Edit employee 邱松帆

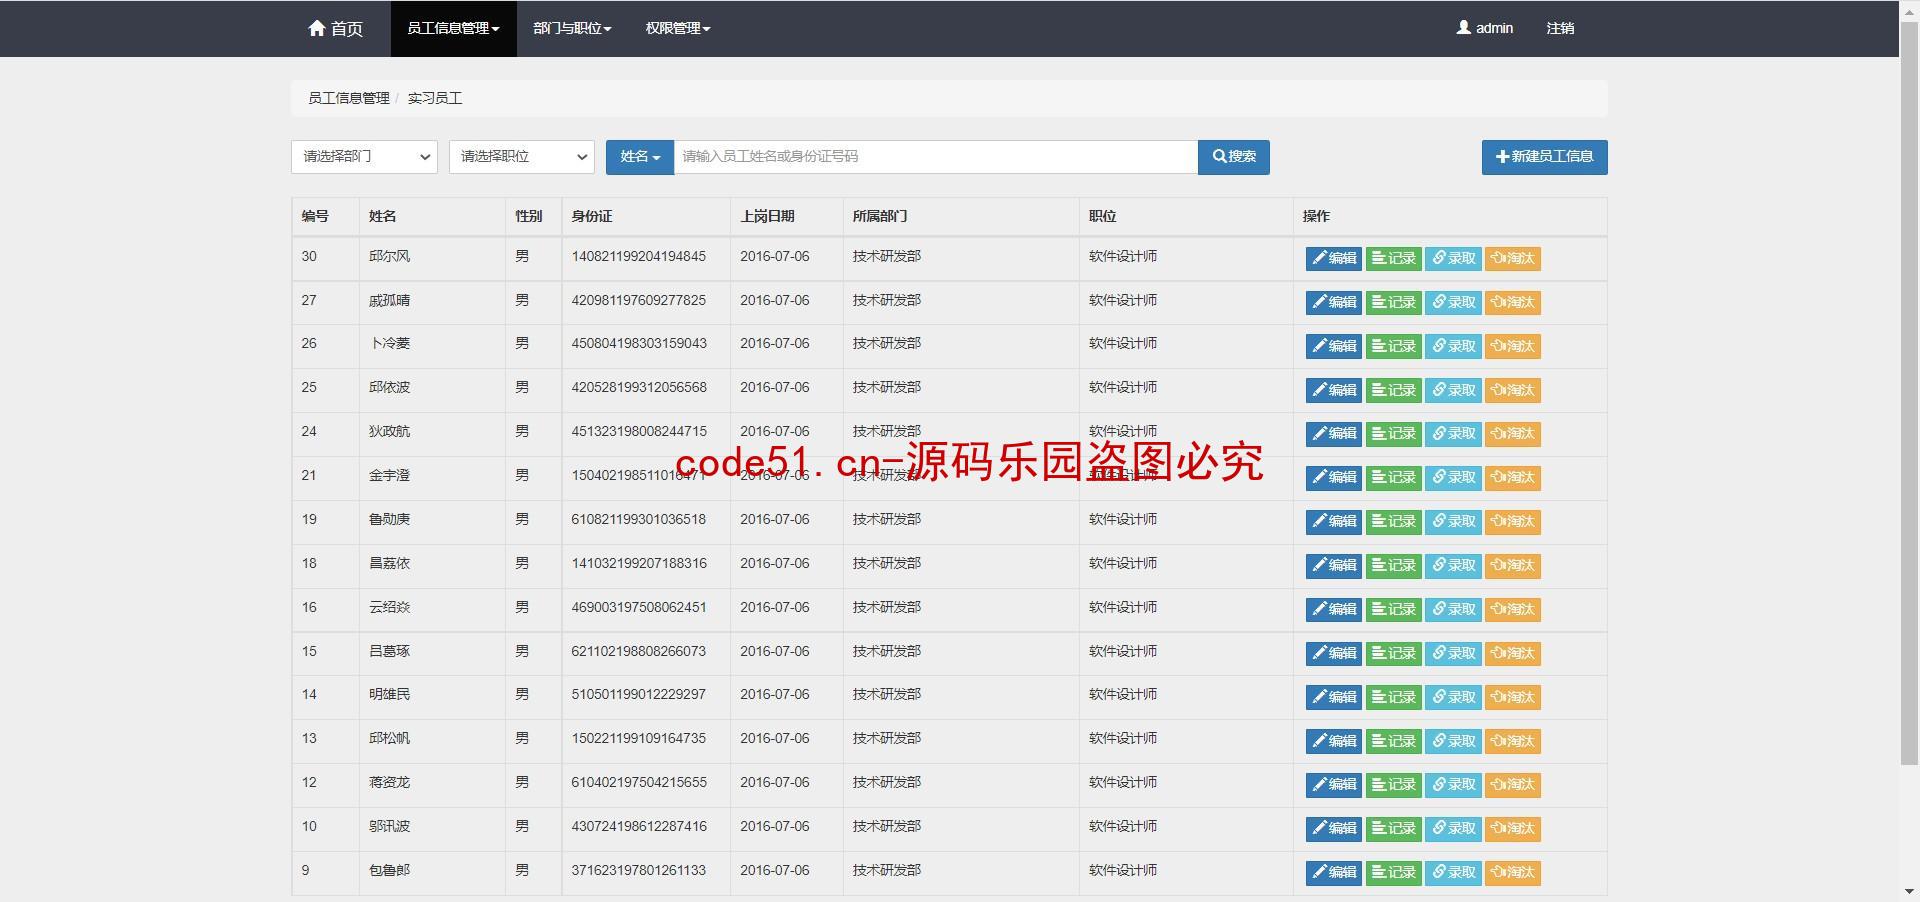(x=1333, y=741)
